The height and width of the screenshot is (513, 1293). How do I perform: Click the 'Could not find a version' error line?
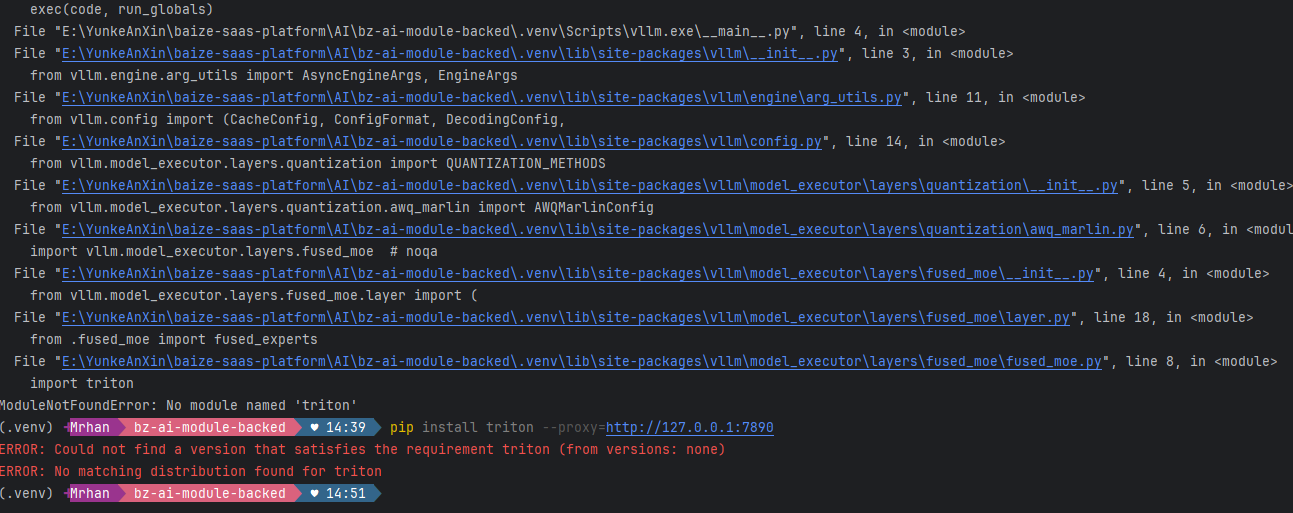[362, 449]
